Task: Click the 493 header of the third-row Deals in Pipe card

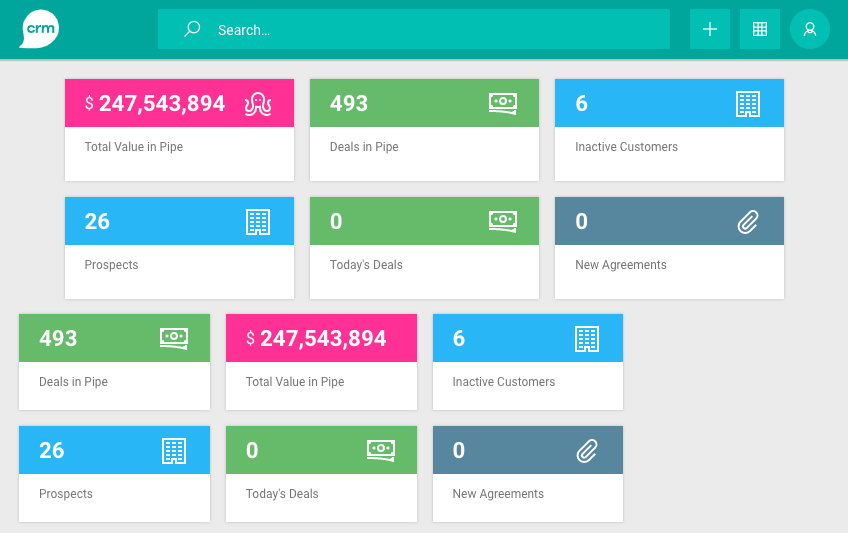Action: pos(58,339)
